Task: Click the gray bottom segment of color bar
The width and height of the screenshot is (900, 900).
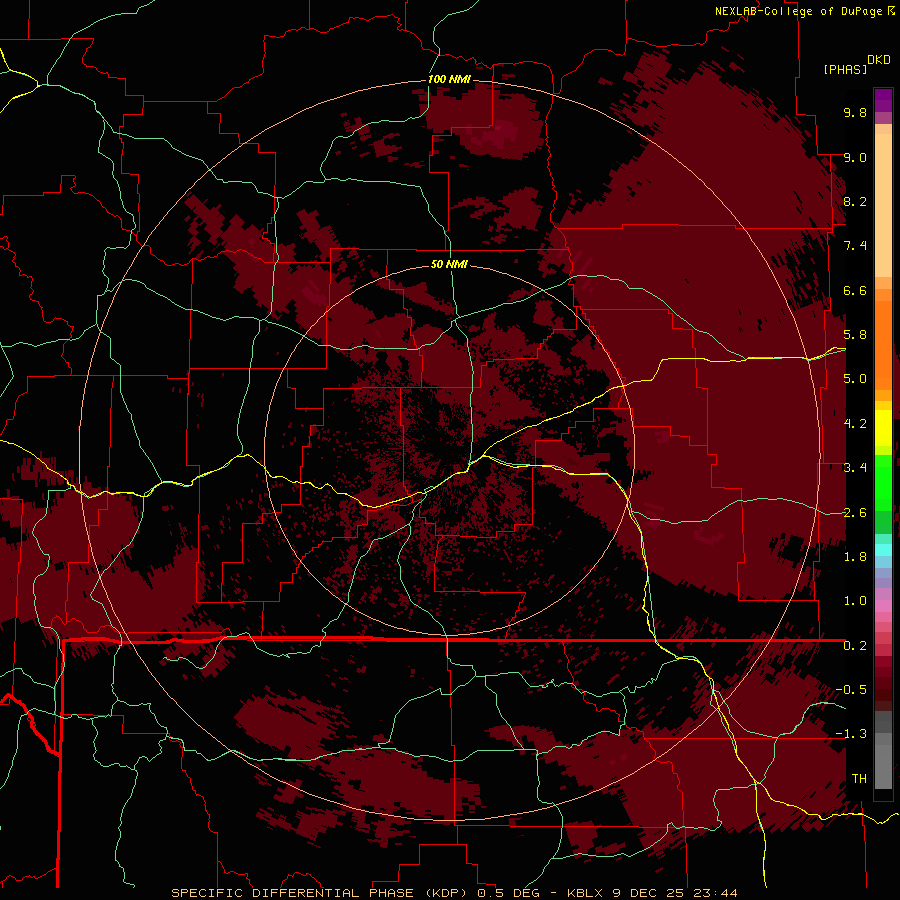Action: [x=883, y=766]
